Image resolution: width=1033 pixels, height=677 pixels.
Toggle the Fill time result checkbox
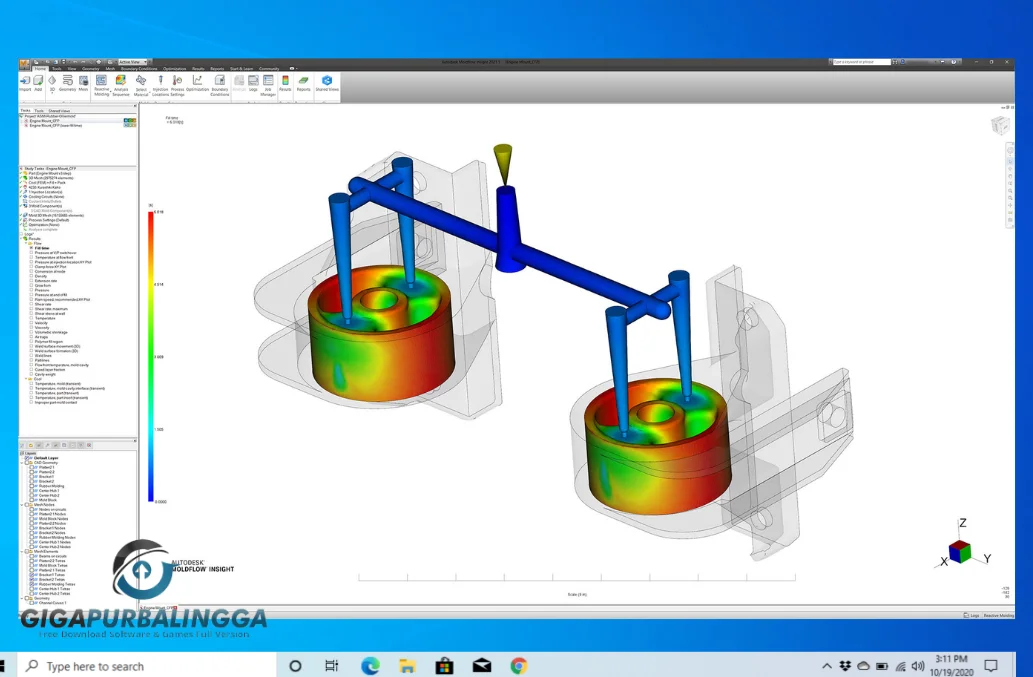31,248
